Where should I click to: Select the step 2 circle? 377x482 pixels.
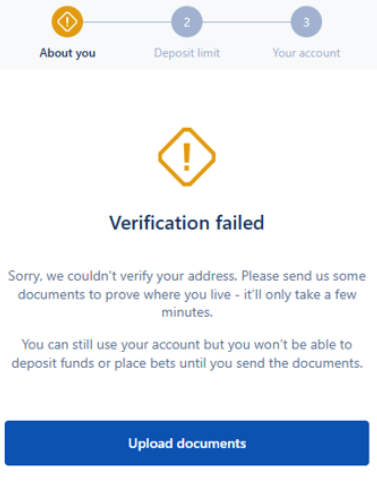point(187,22)
